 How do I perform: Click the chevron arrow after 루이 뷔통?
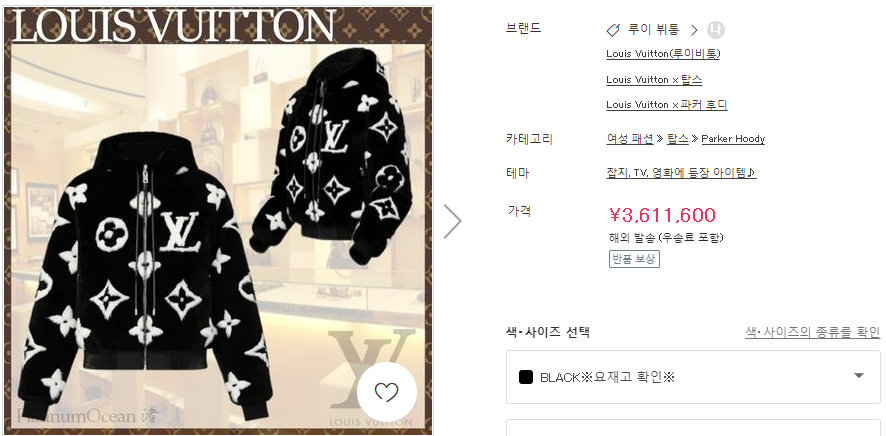pos(694,30)
